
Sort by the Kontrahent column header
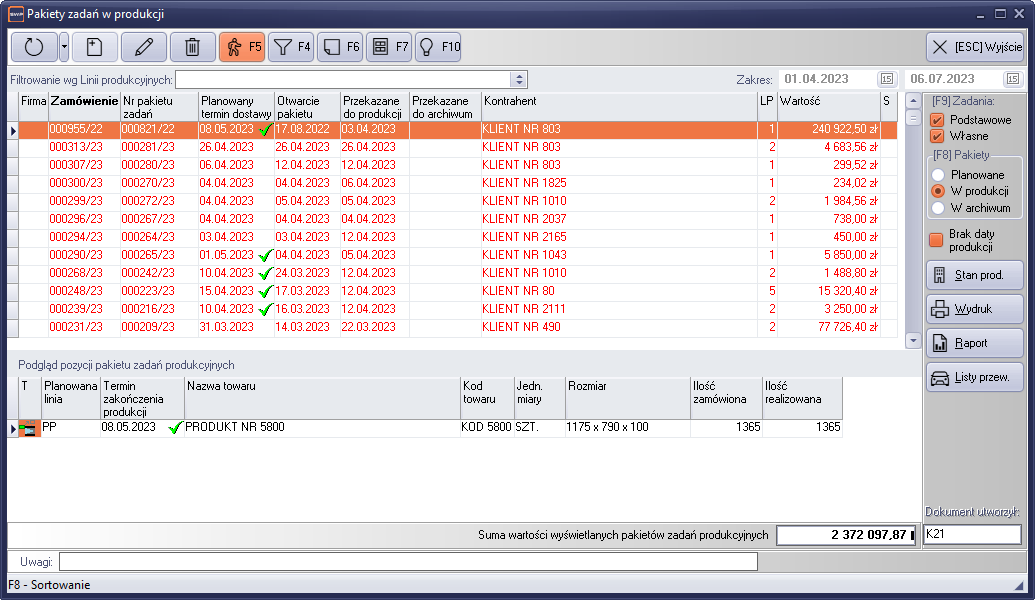[618, 101]
